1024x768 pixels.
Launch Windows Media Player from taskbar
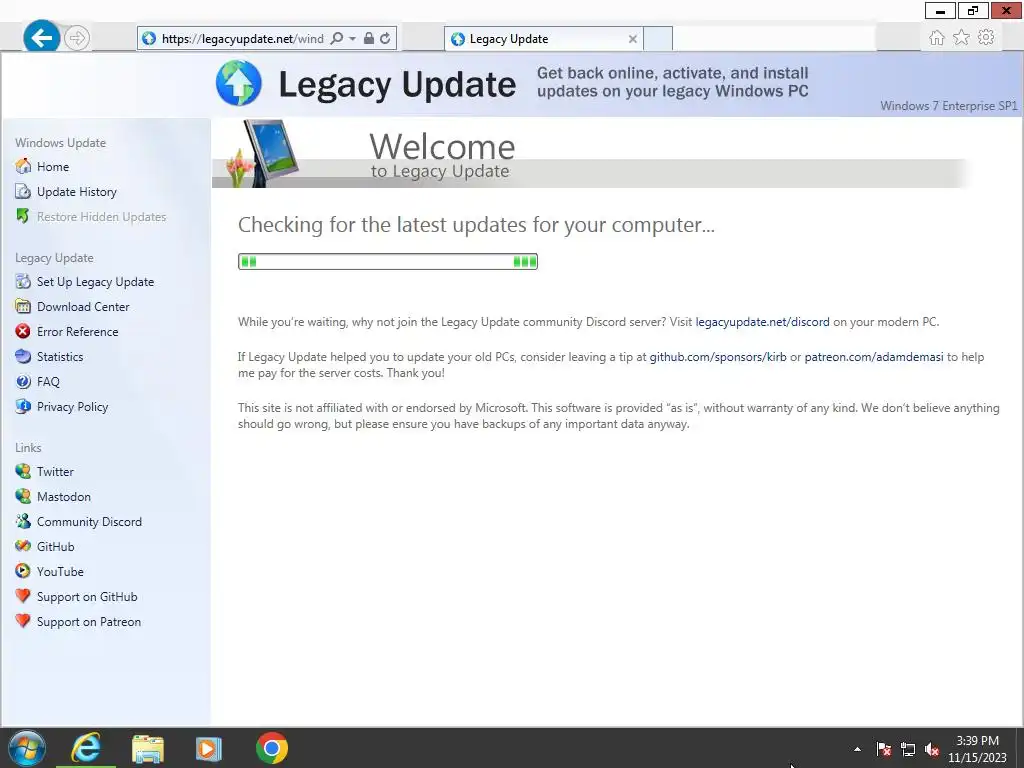(208, 748)
